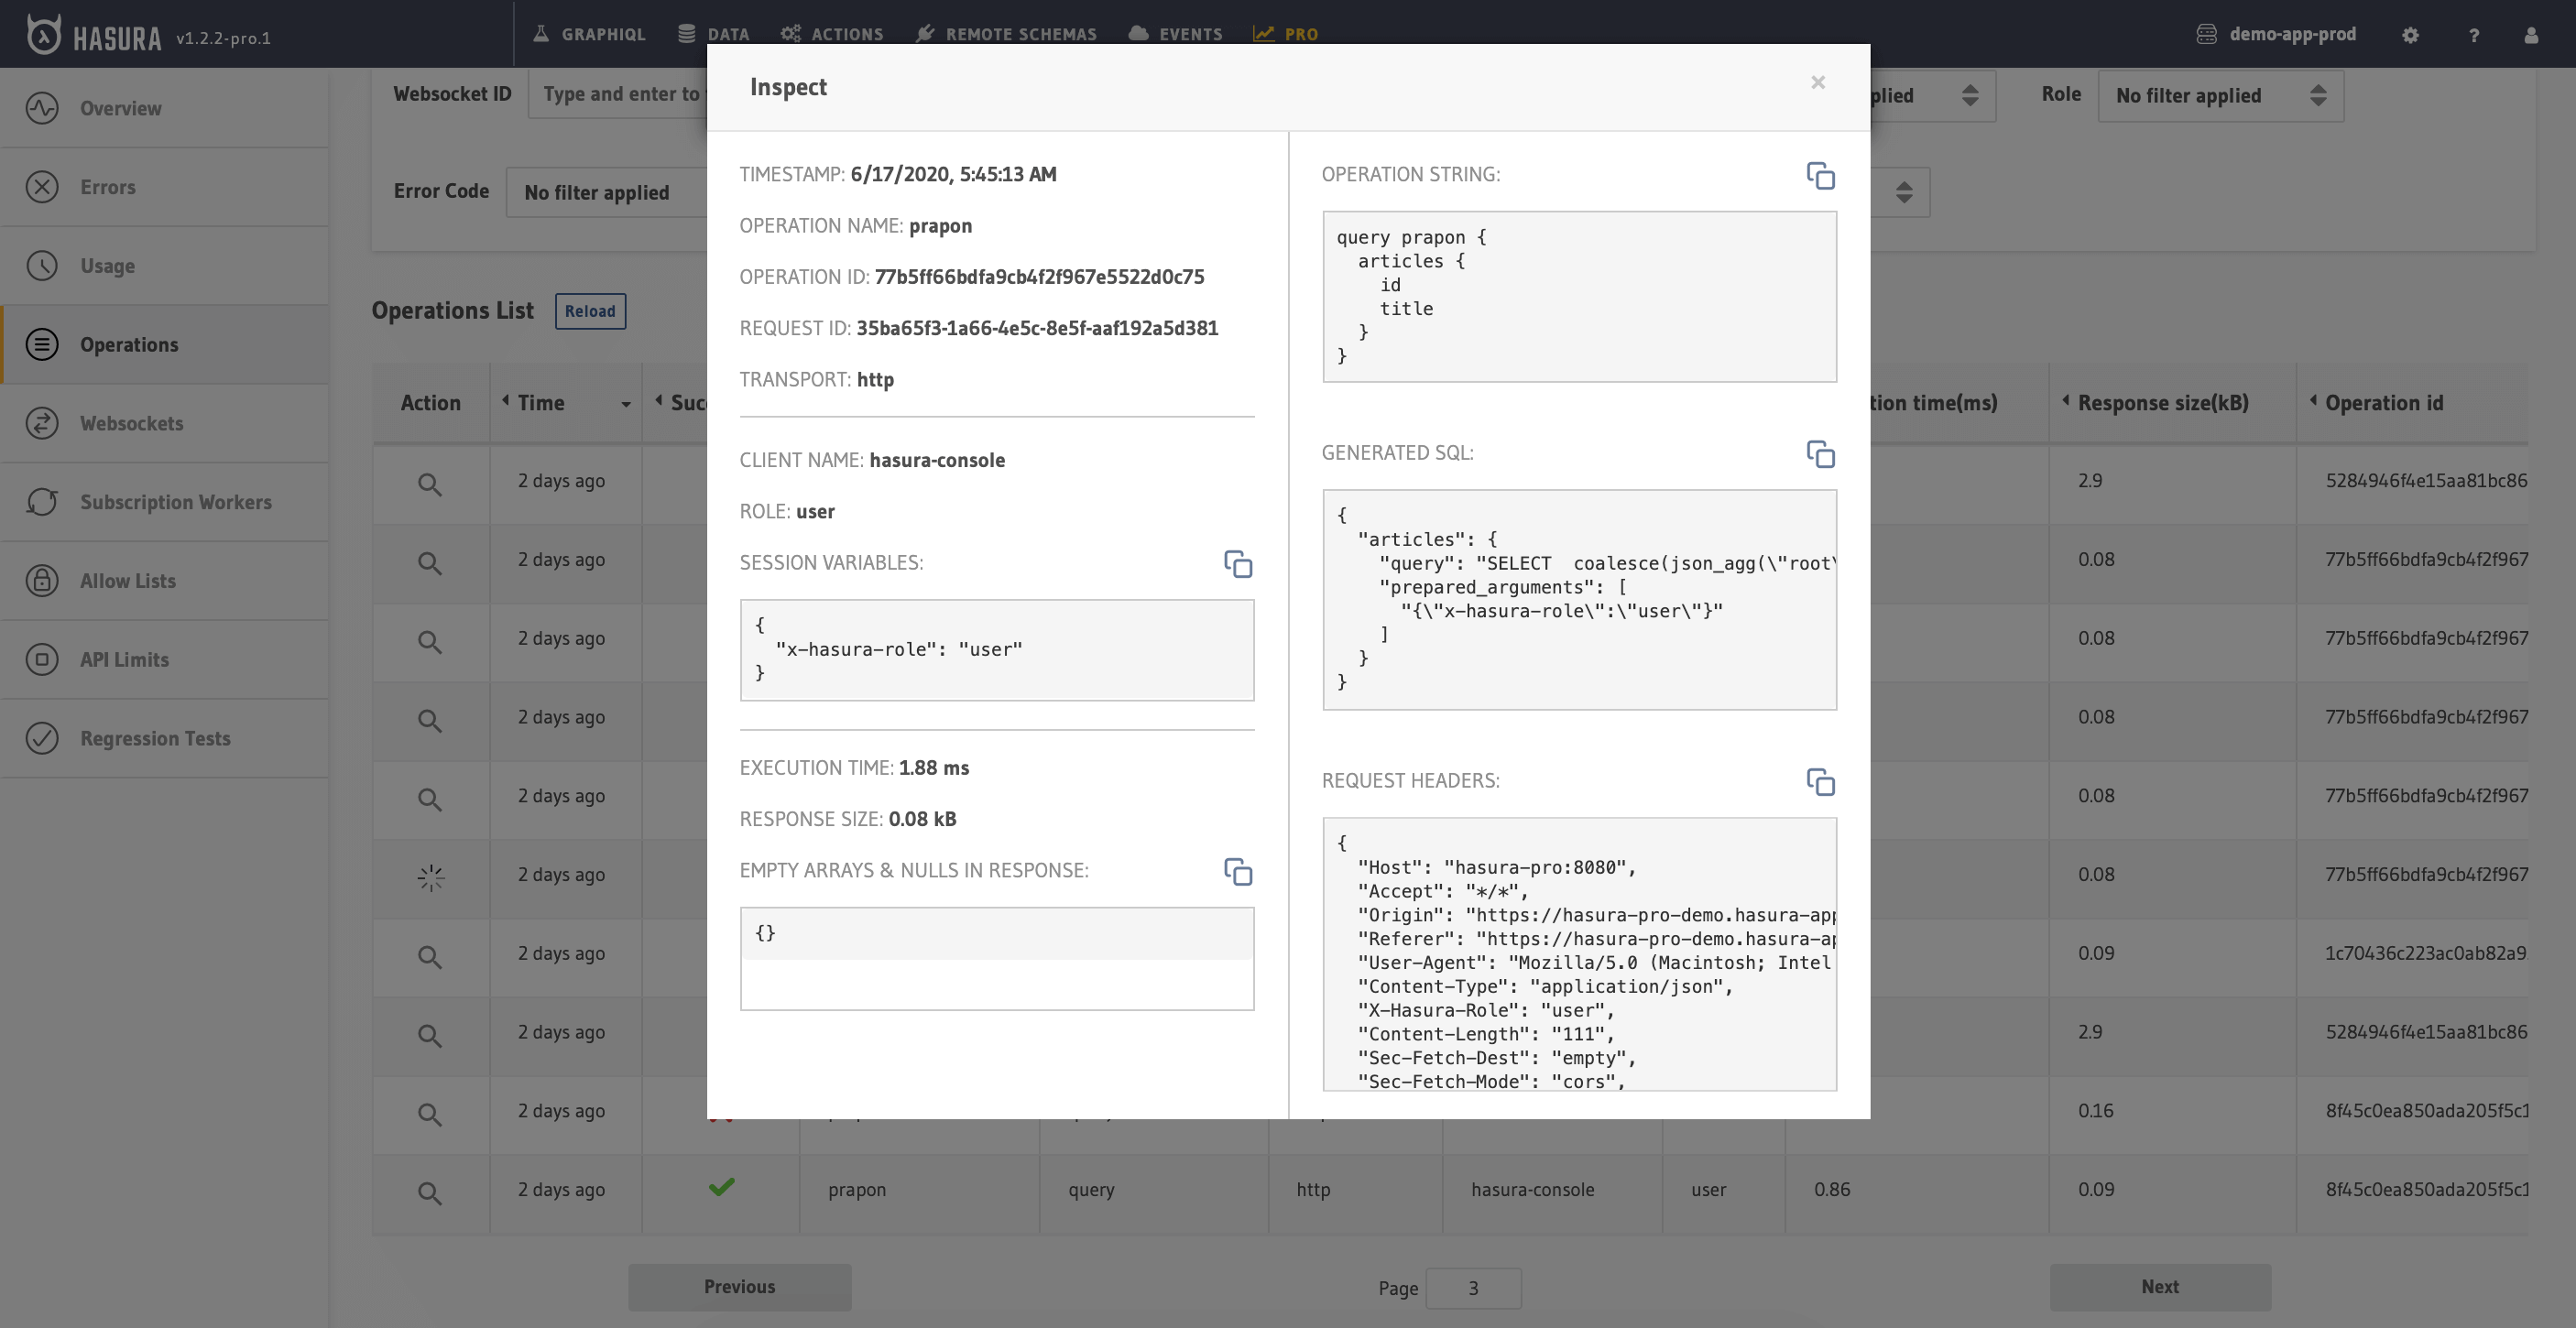Image resolution: width=2576 pixels, height=1328 pixels.
Task: Copy the request headers
Action: tap(1820, 782)
